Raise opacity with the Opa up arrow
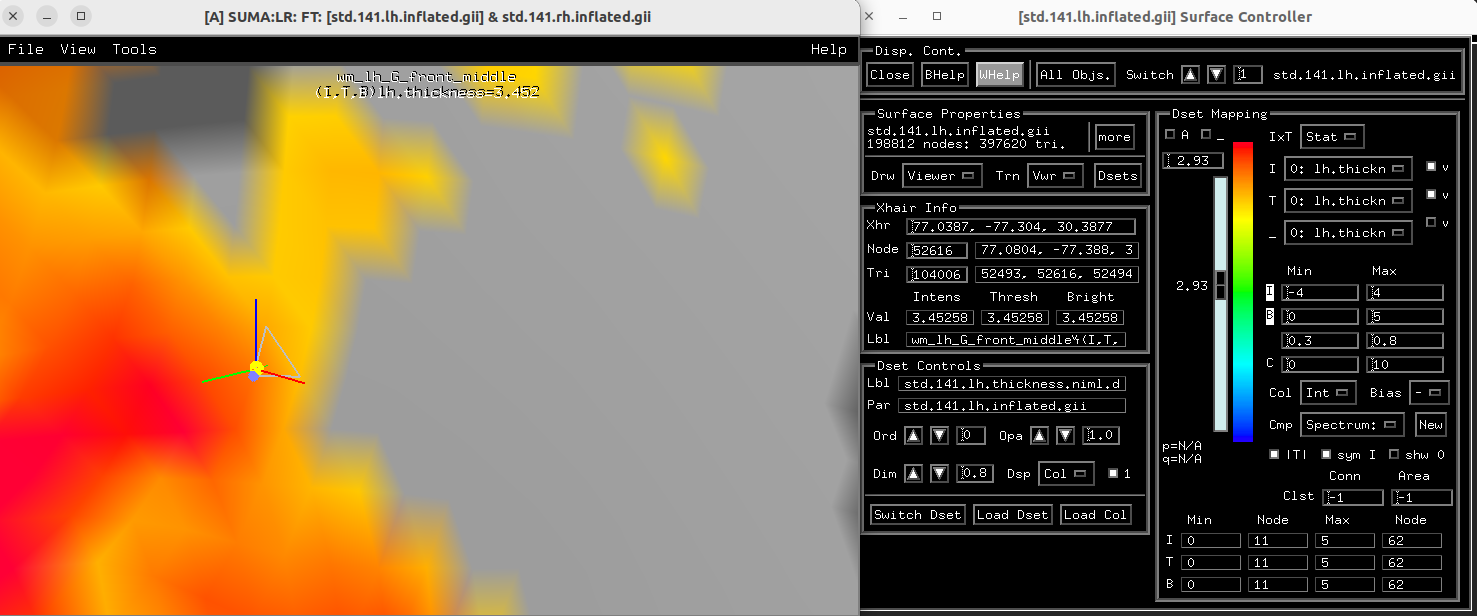Viewport: 1477px width, 616px height. pos(1040,436)
